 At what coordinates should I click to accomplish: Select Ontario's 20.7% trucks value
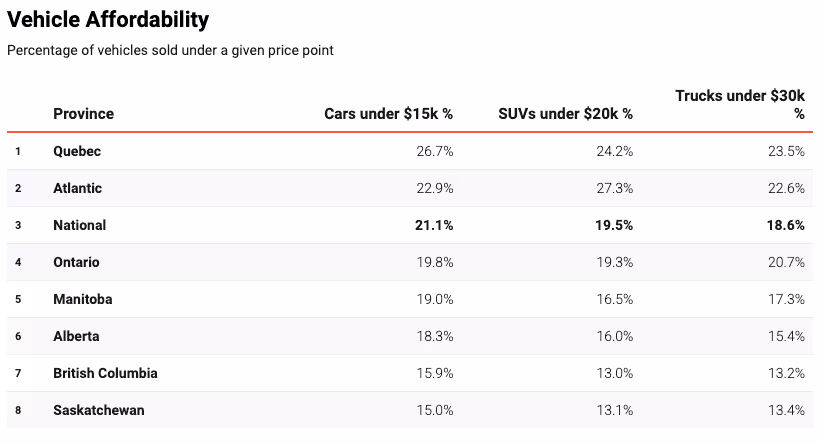click(786, 262)
